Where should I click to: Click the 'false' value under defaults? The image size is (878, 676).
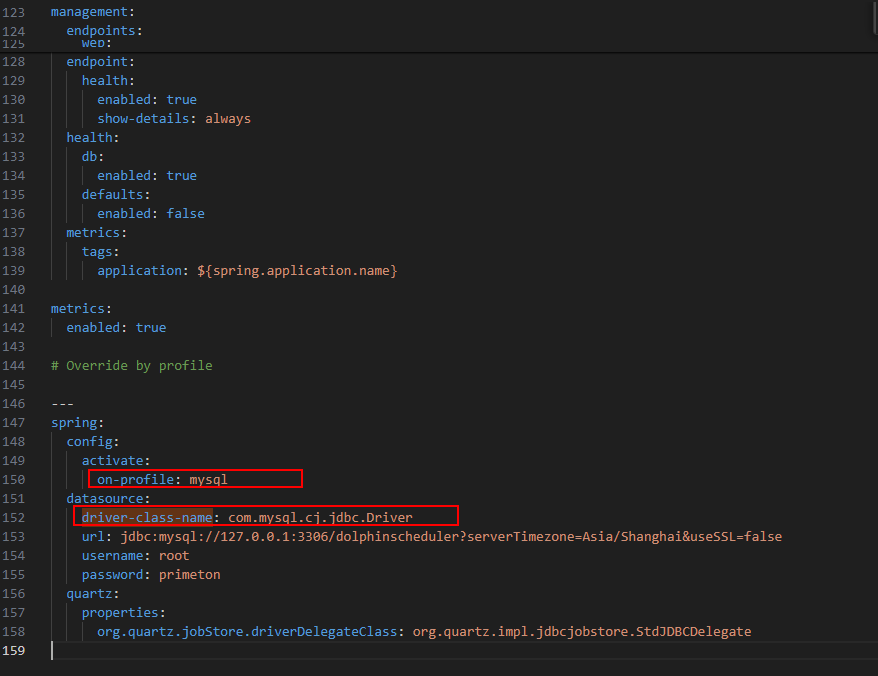click(185, 214)
